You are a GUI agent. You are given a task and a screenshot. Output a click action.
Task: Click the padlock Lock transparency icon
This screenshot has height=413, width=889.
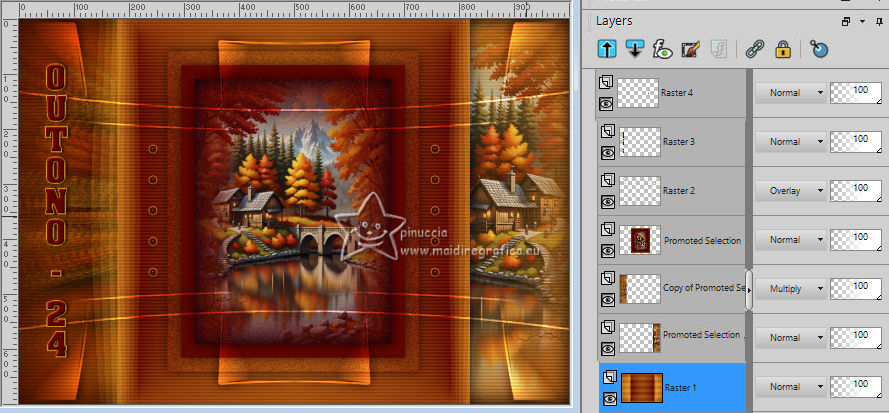tap(784, 49)
